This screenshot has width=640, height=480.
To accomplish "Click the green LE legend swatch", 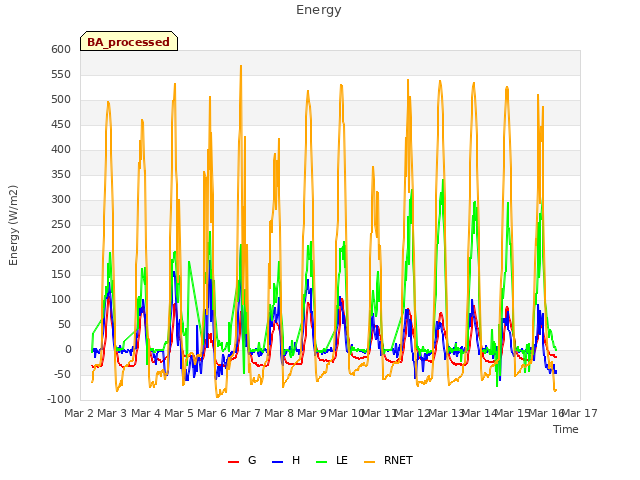I will tap(322, 462).
